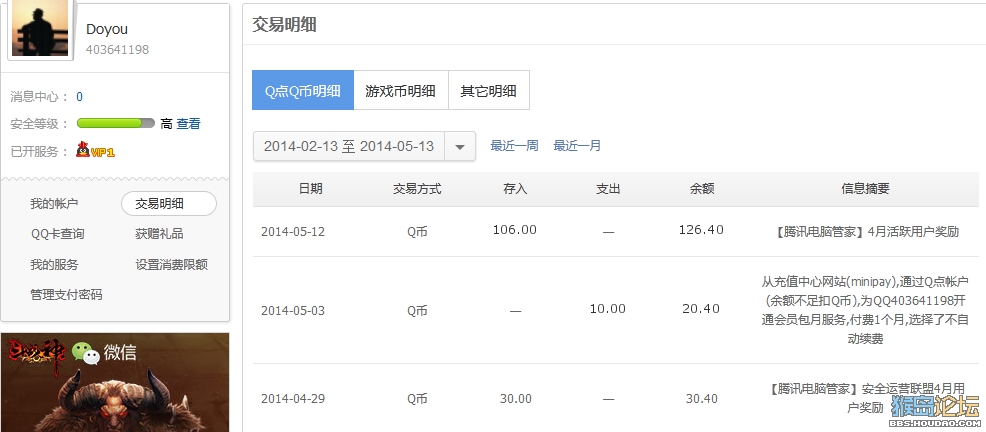Select 交易明细 in sidebar menu
This screenshot has width=986, height=432.
point(169,204)
